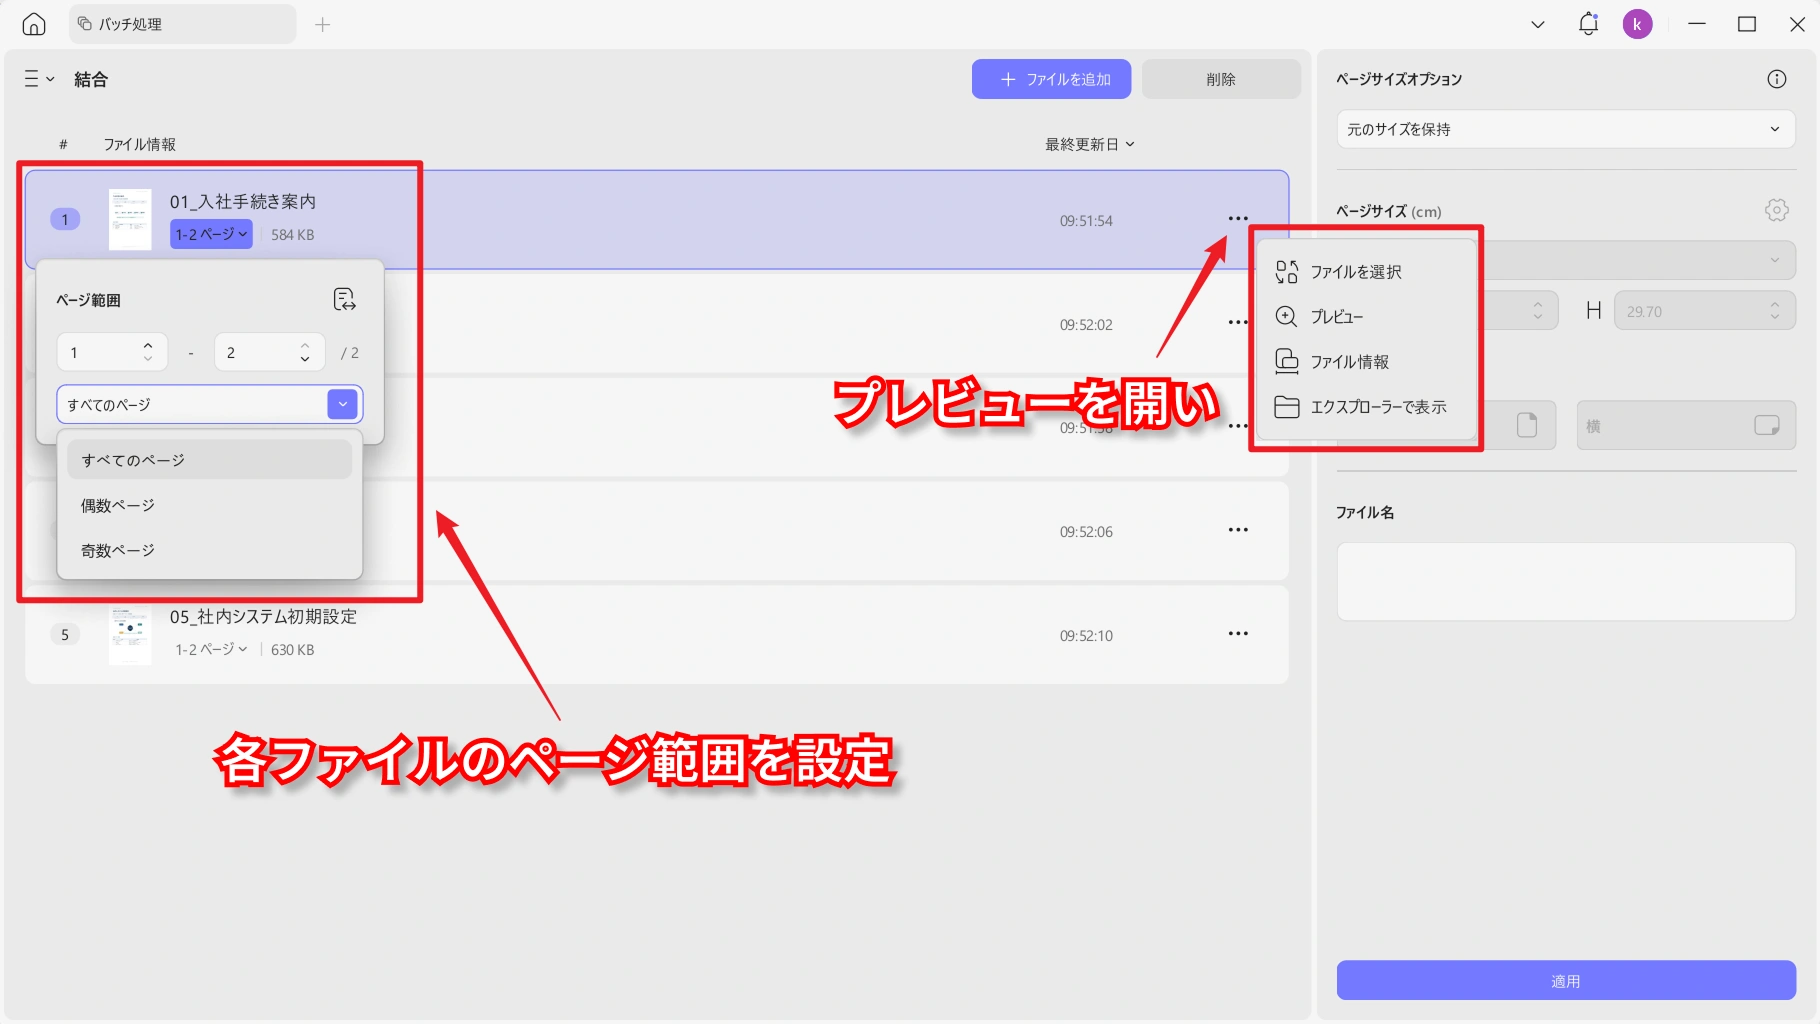
Task: Click row number 5 badge
Action: 65,634
